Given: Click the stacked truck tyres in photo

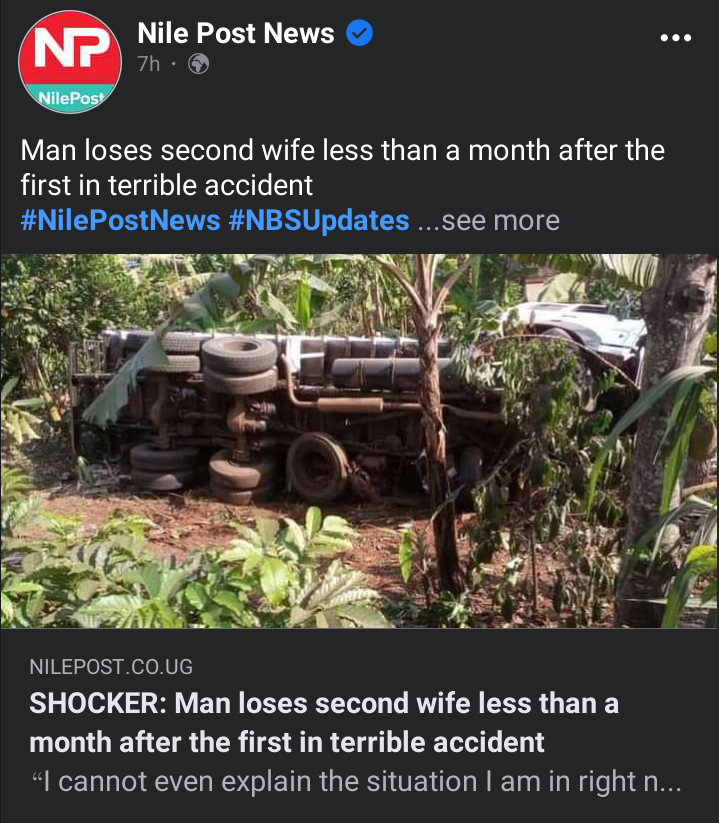Looking at the screenshot, I should [x=240, y=365].
